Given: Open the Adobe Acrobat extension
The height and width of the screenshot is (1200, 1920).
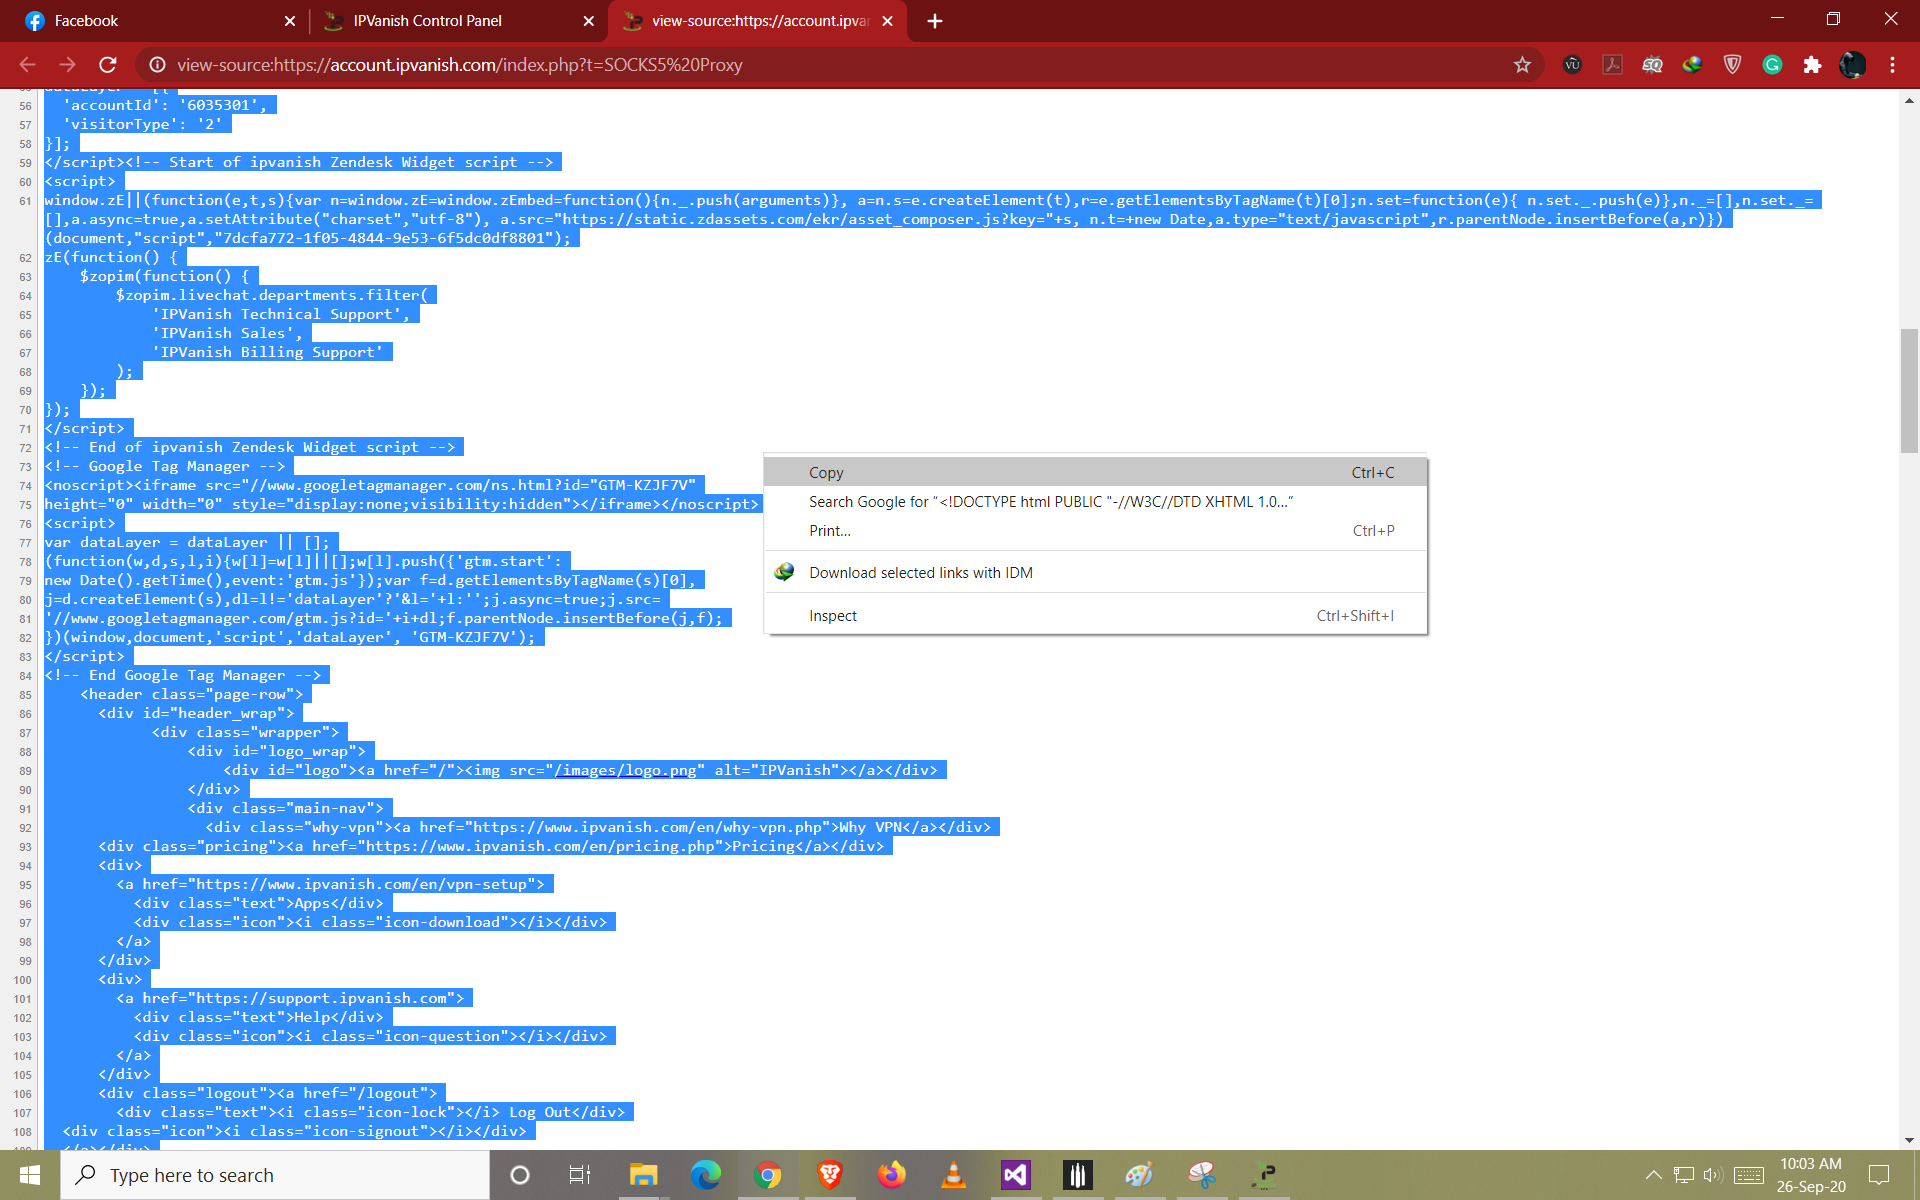Looking at the screenshot, I should (x=1612, y=65).
